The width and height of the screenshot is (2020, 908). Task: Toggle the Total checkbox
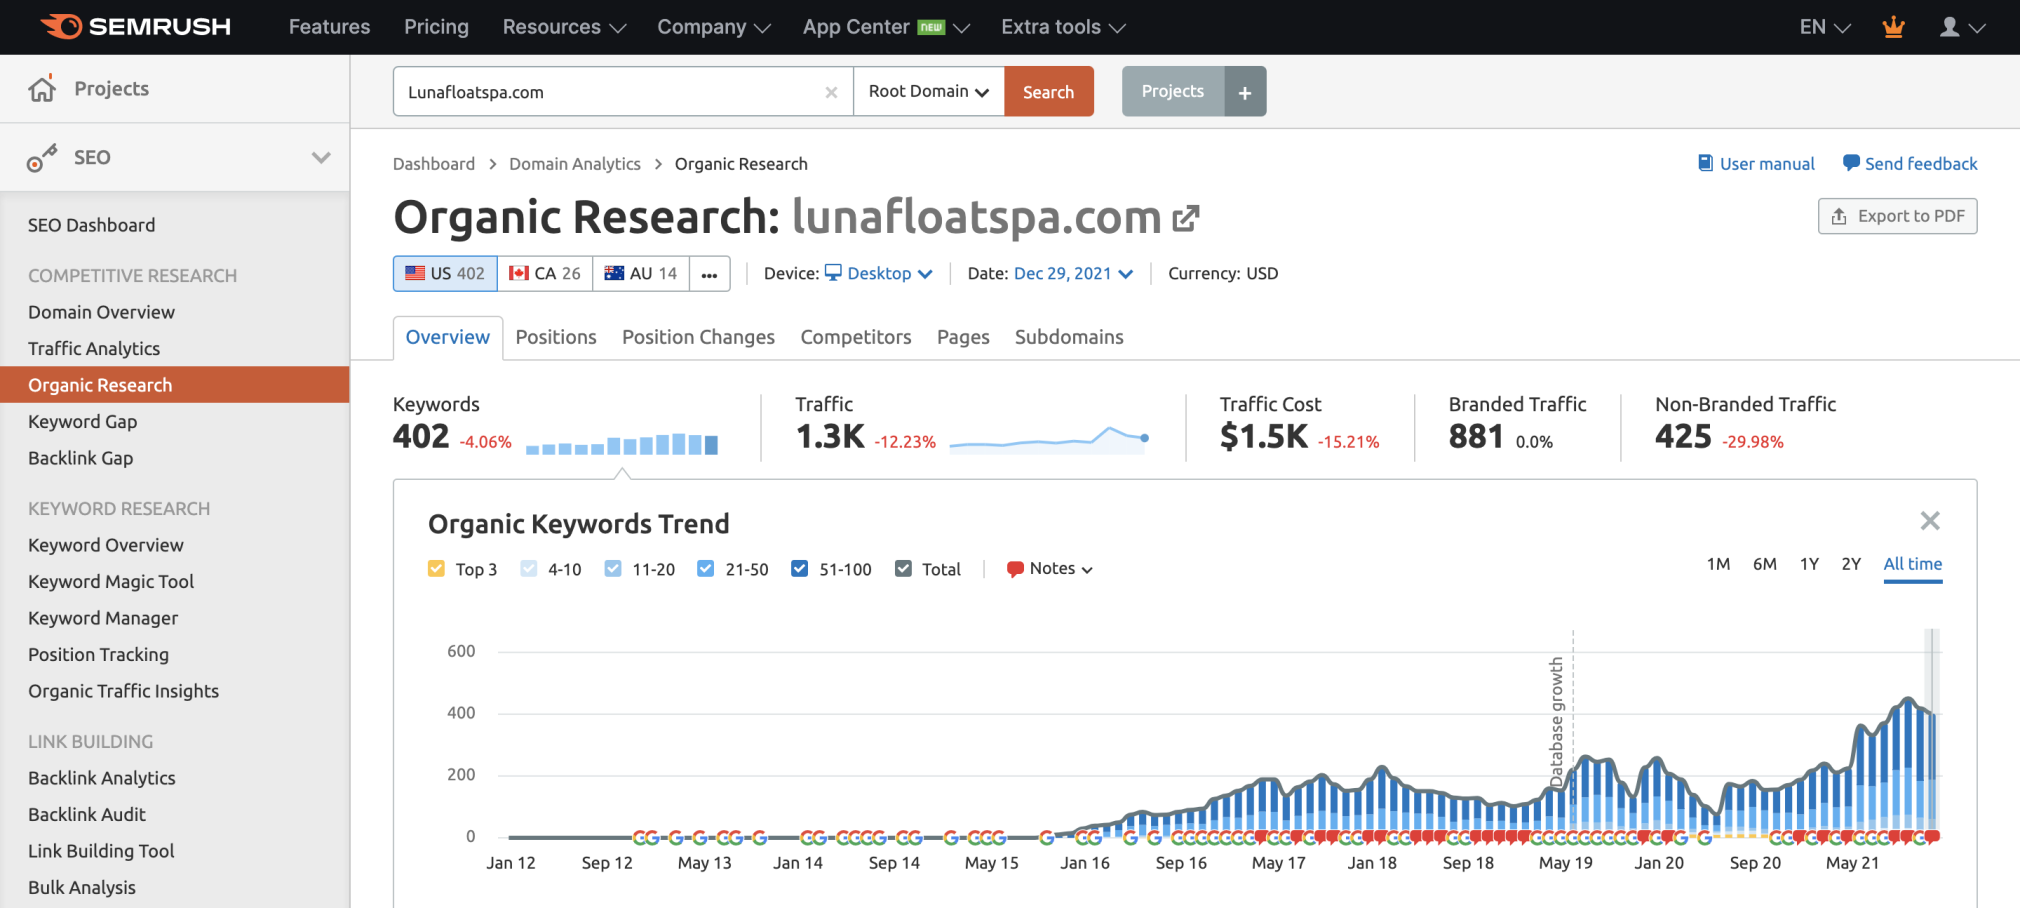[x=903, y=569]
